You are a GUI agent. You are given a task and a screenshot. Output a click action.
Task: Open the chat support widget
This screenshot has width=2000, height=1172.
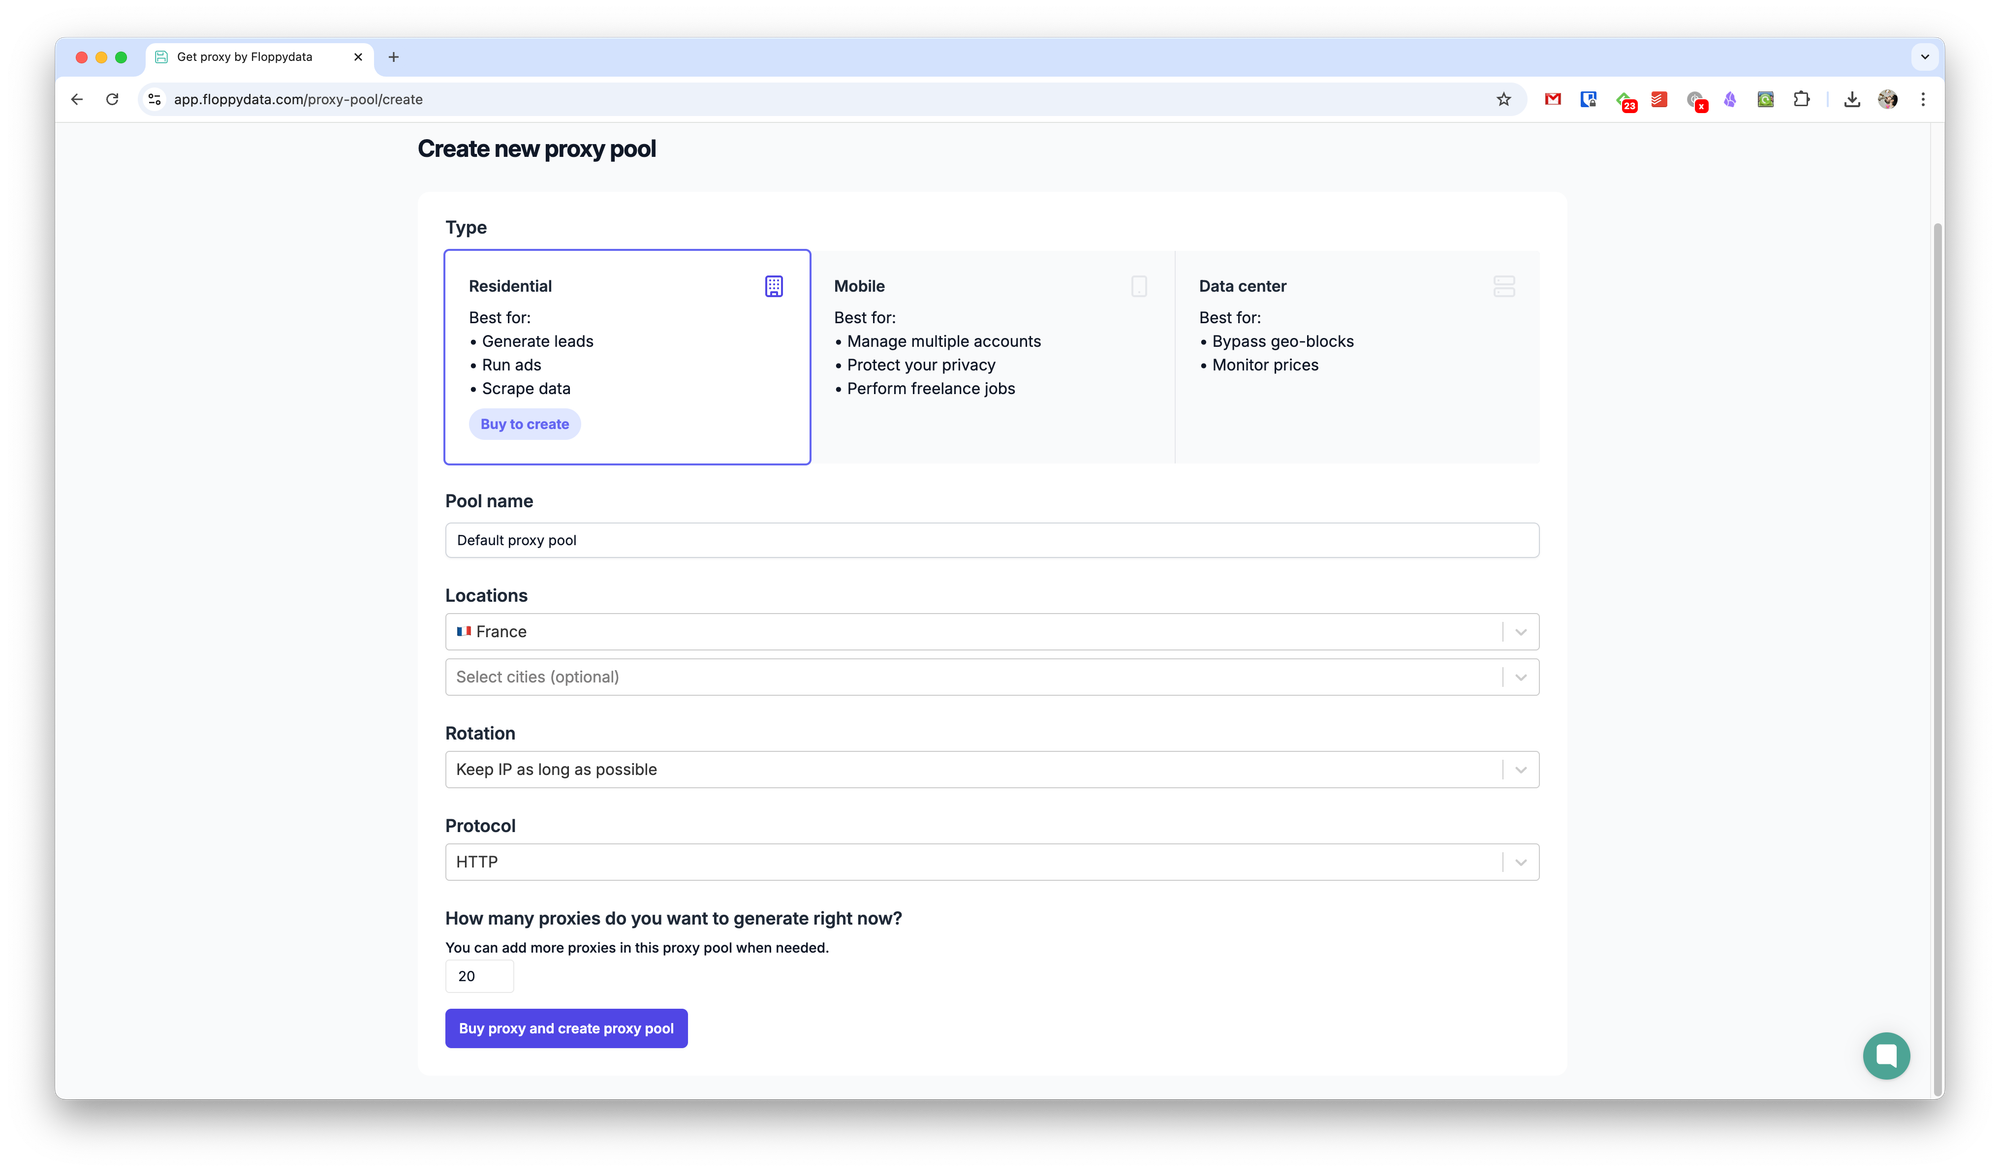point(1886,1056)
